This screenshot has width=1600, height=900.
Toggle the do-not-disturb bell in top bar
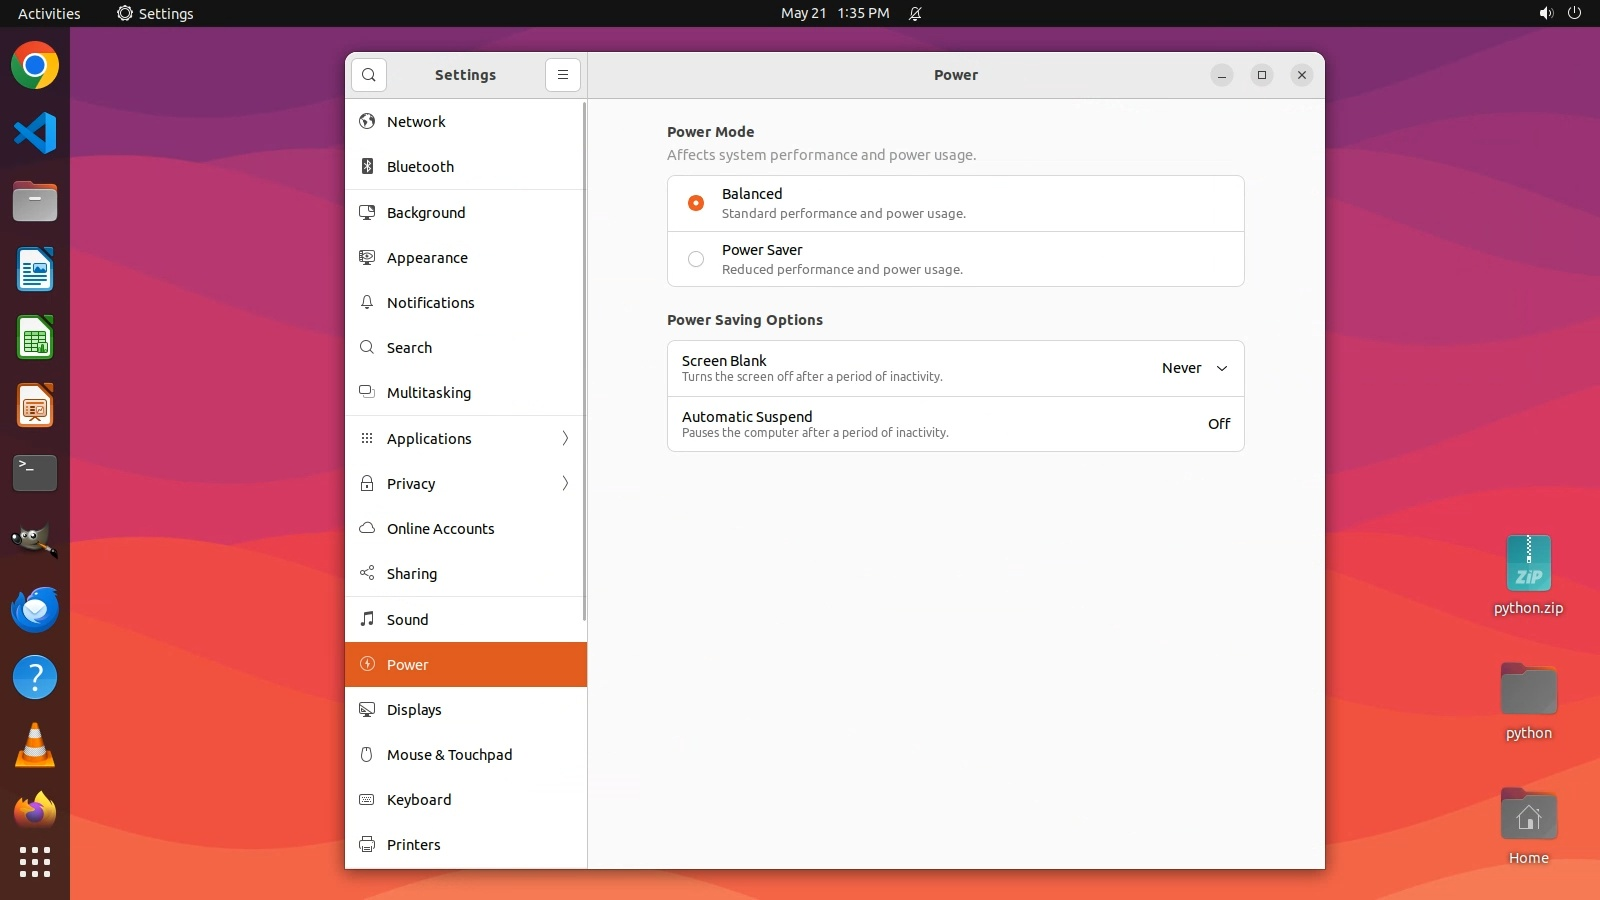coord(915,14)
